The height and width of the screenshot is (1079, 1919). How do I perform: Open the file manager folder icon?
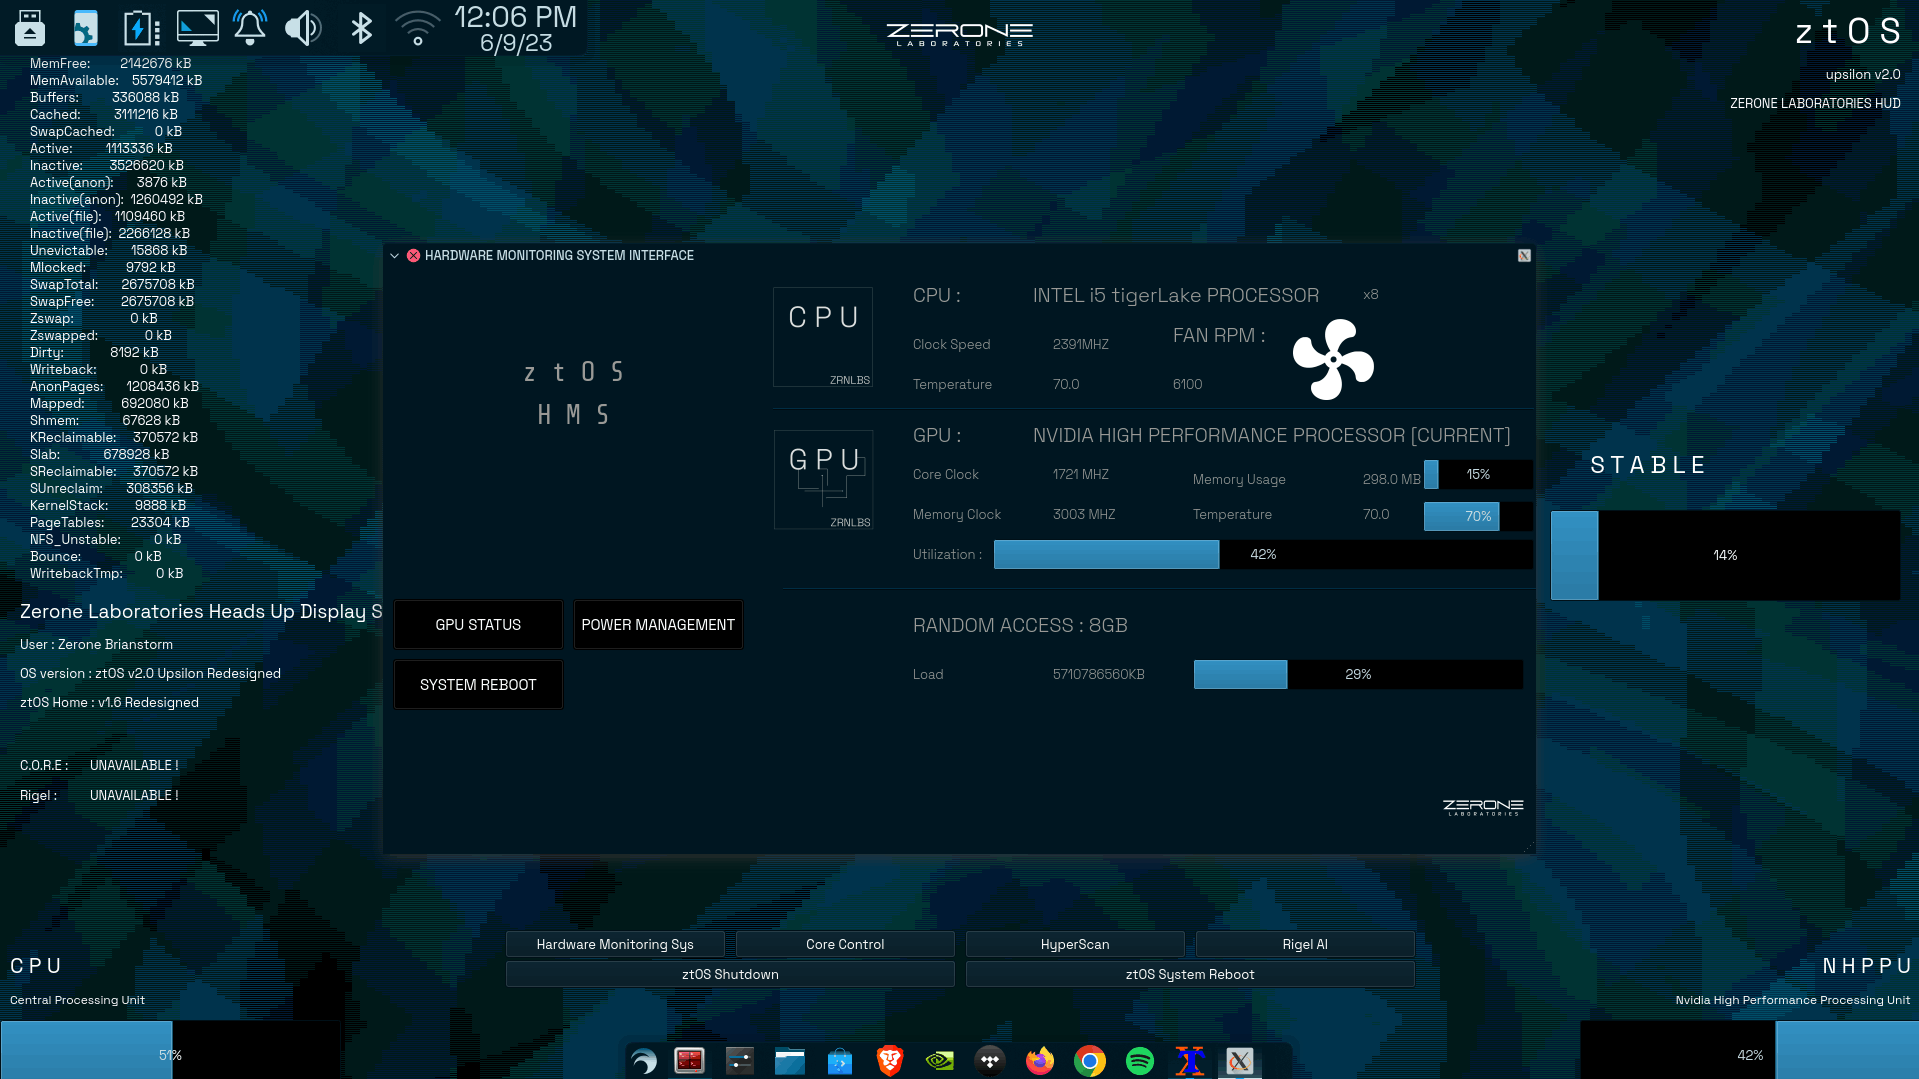(790, 1060)
